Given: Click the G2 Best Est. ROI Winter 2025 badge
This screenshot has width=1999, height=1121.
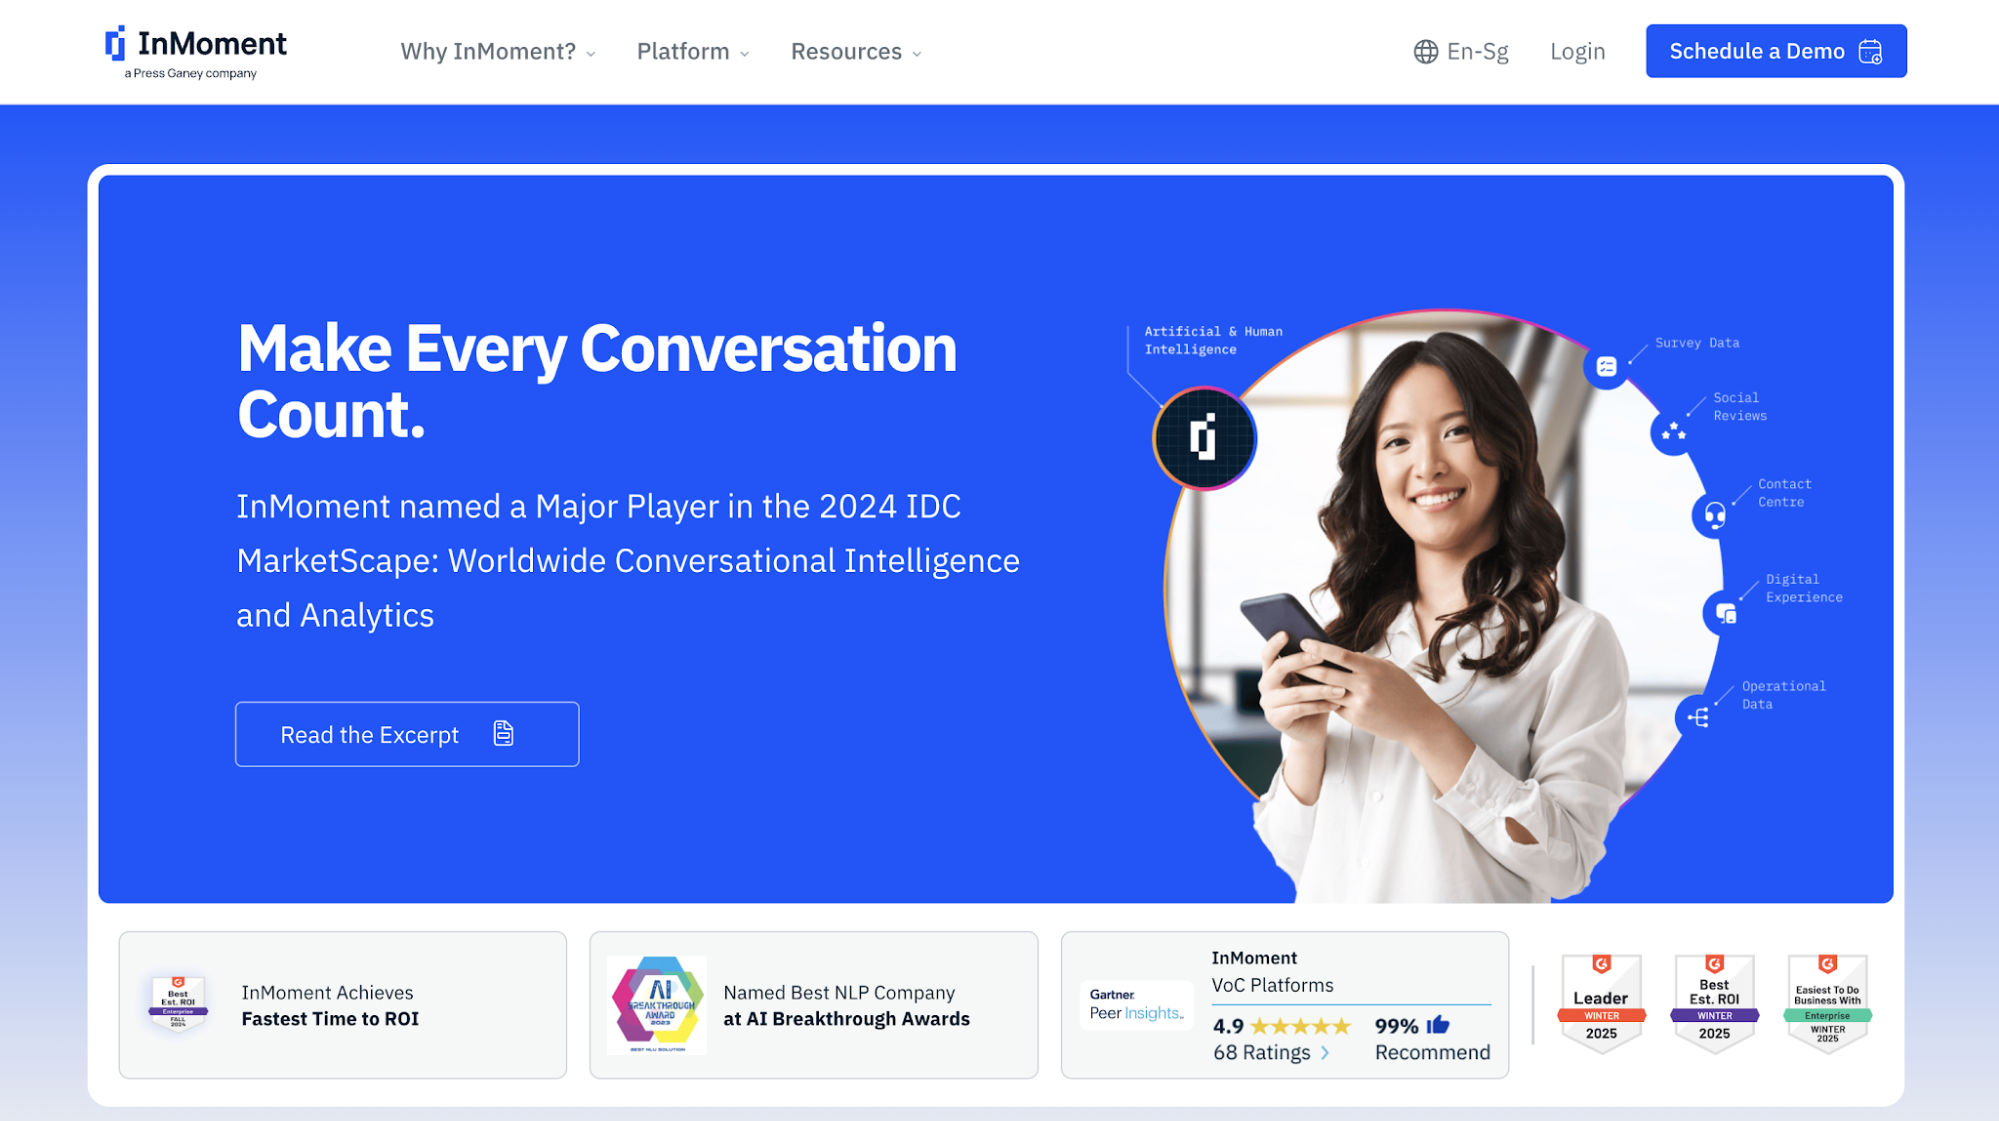Looking at the screenshot, I should tap(1714, 1003).
